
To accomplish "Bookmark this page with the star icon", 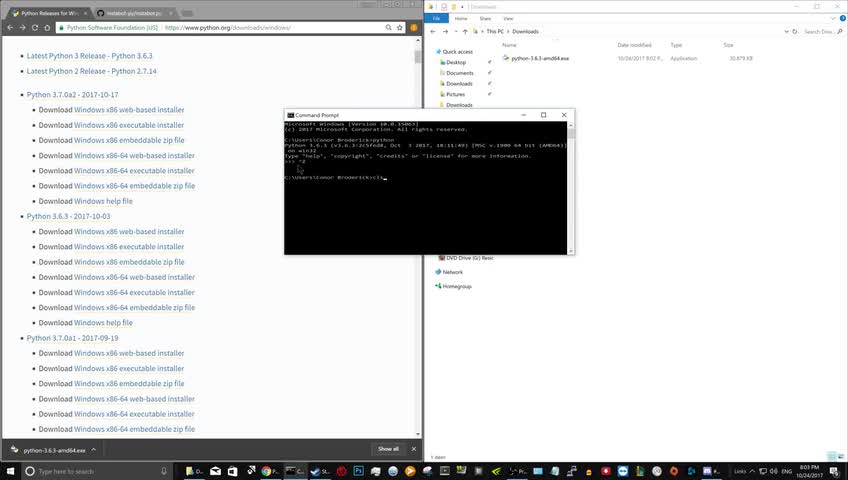I will tap(400, 28).
